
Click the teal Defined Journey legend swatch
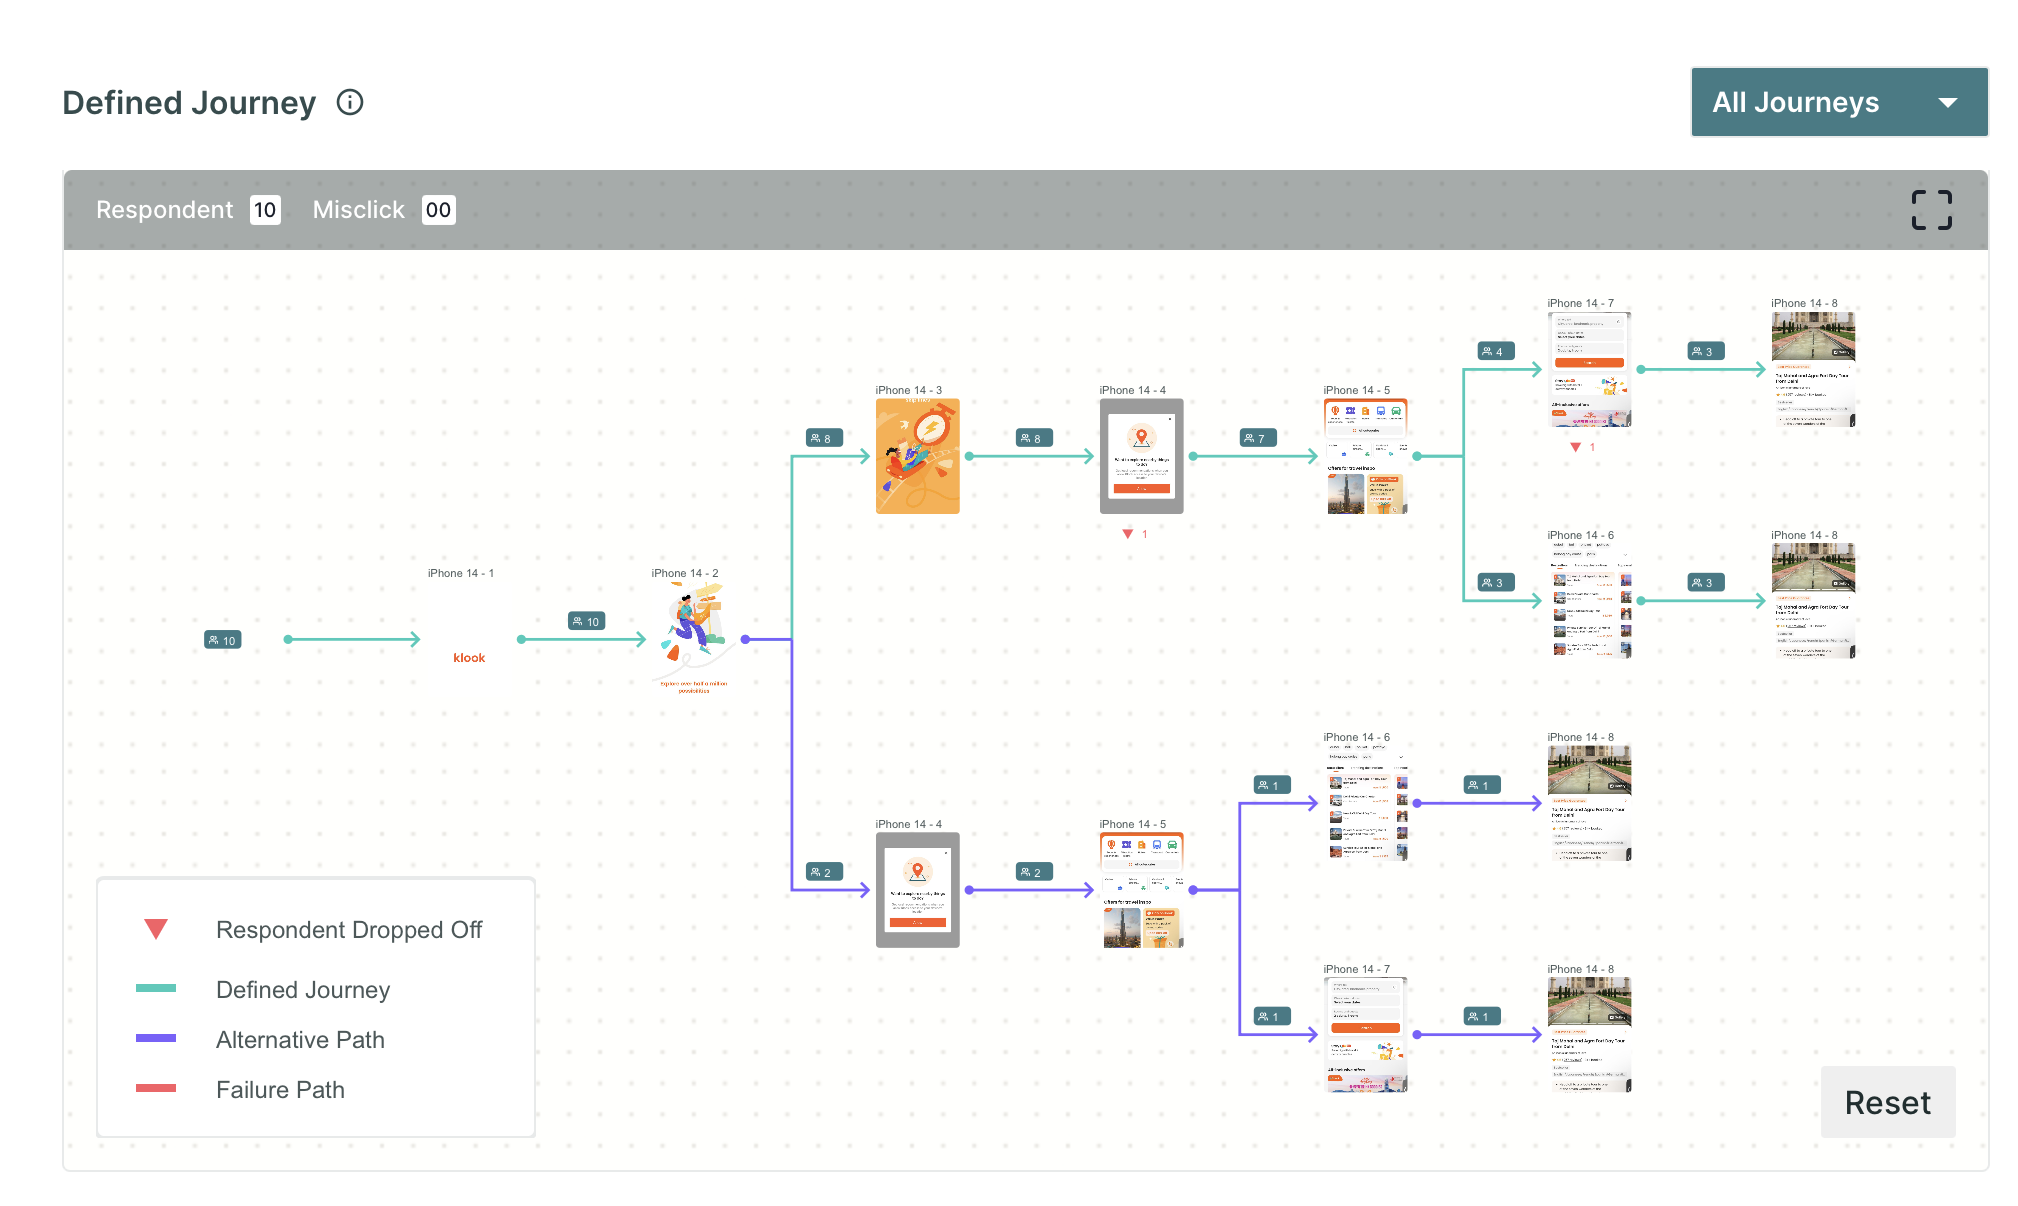(x=156, y=988)
